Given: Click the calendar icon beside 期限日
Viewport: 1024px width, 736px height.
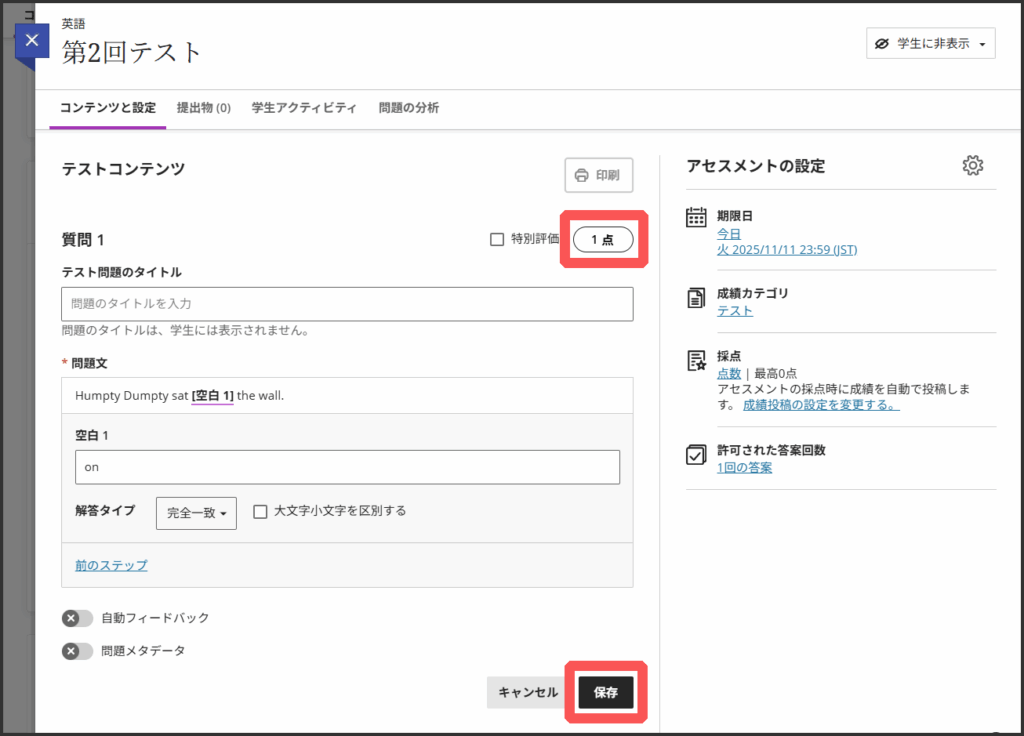Looking at the screenshot, I should coord(696,218).
